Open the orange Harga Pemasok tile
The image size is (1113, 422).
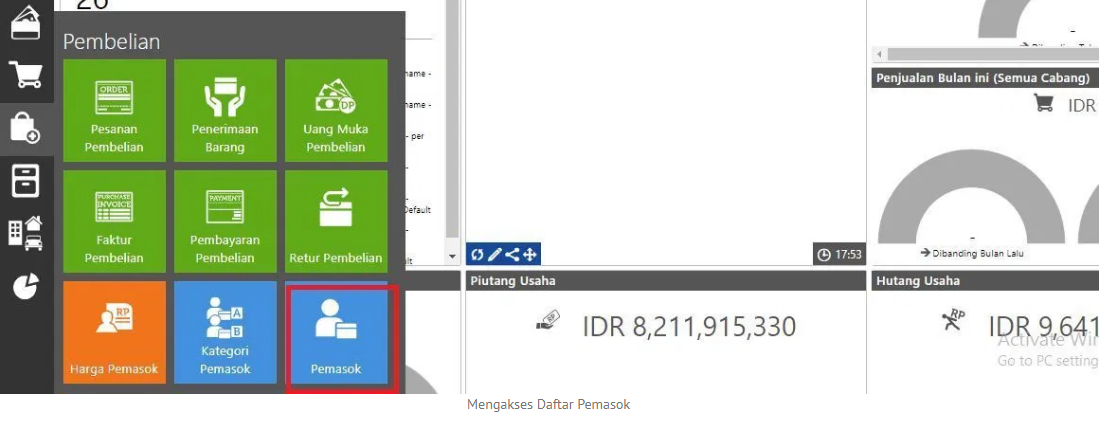coord(114,332)
